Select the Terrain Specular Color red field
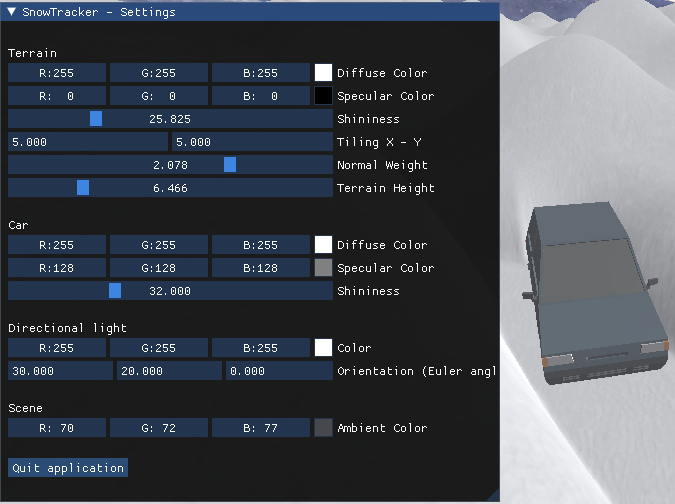Screen dimensions: 675x504 [x=57, y=96]
